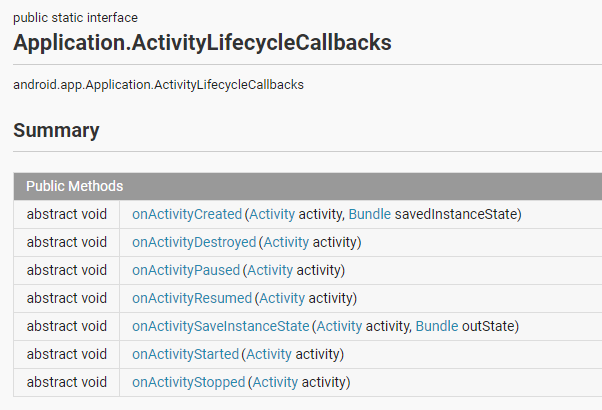The width and height of the screenshot is (602, 410).
Task: Open Bundle link before savedInstanceState parameter
Action: tap(370, 214)
